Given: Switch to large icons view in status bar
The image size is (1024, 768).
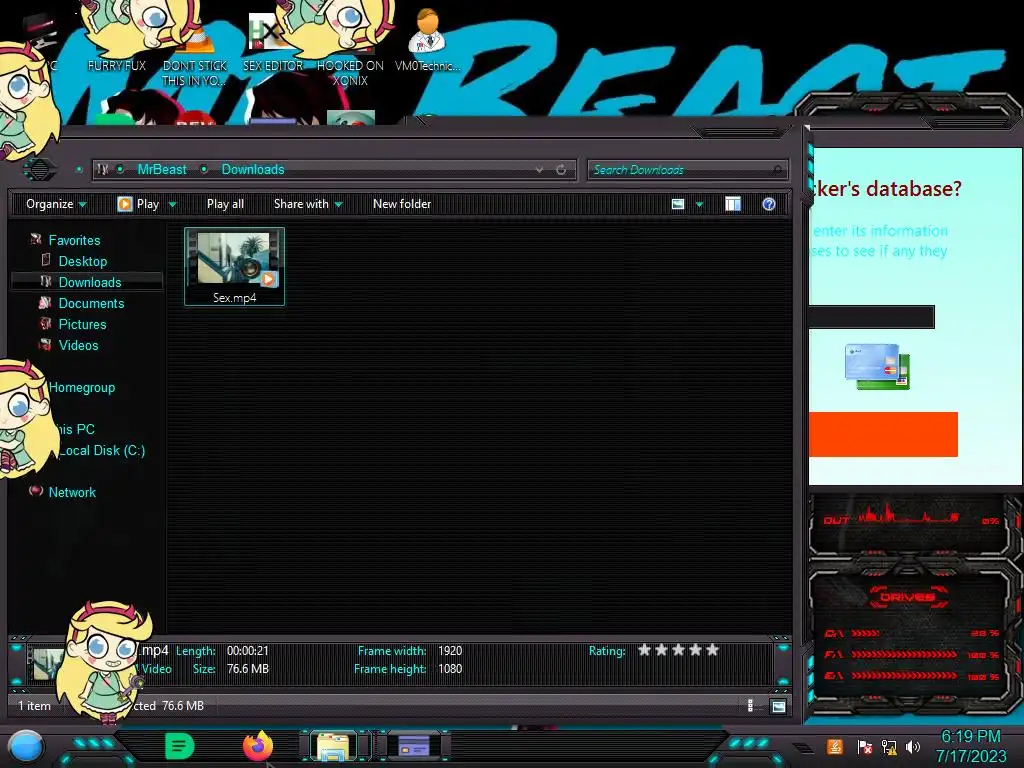Looking at the screenshot, I should click(x=778, y=706).
